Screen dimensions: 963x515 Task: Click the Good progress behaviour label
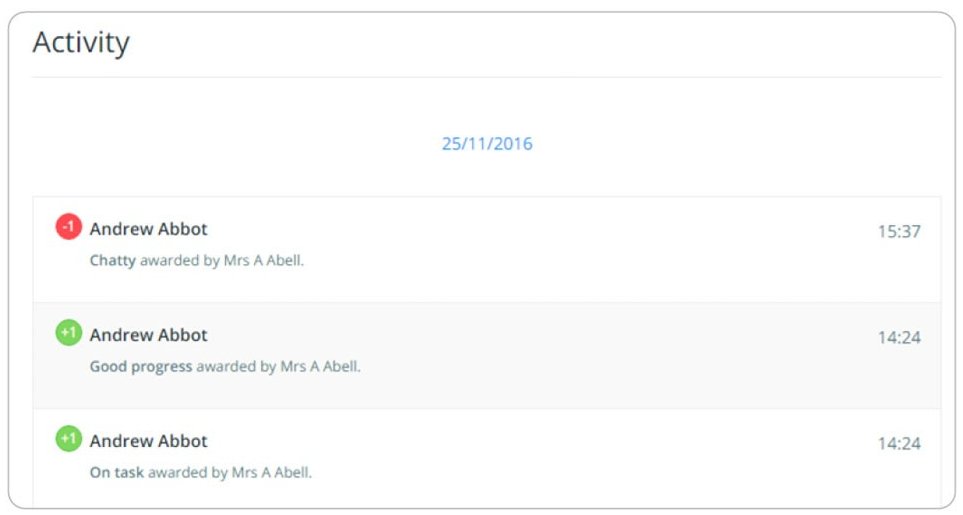[141, 367]
